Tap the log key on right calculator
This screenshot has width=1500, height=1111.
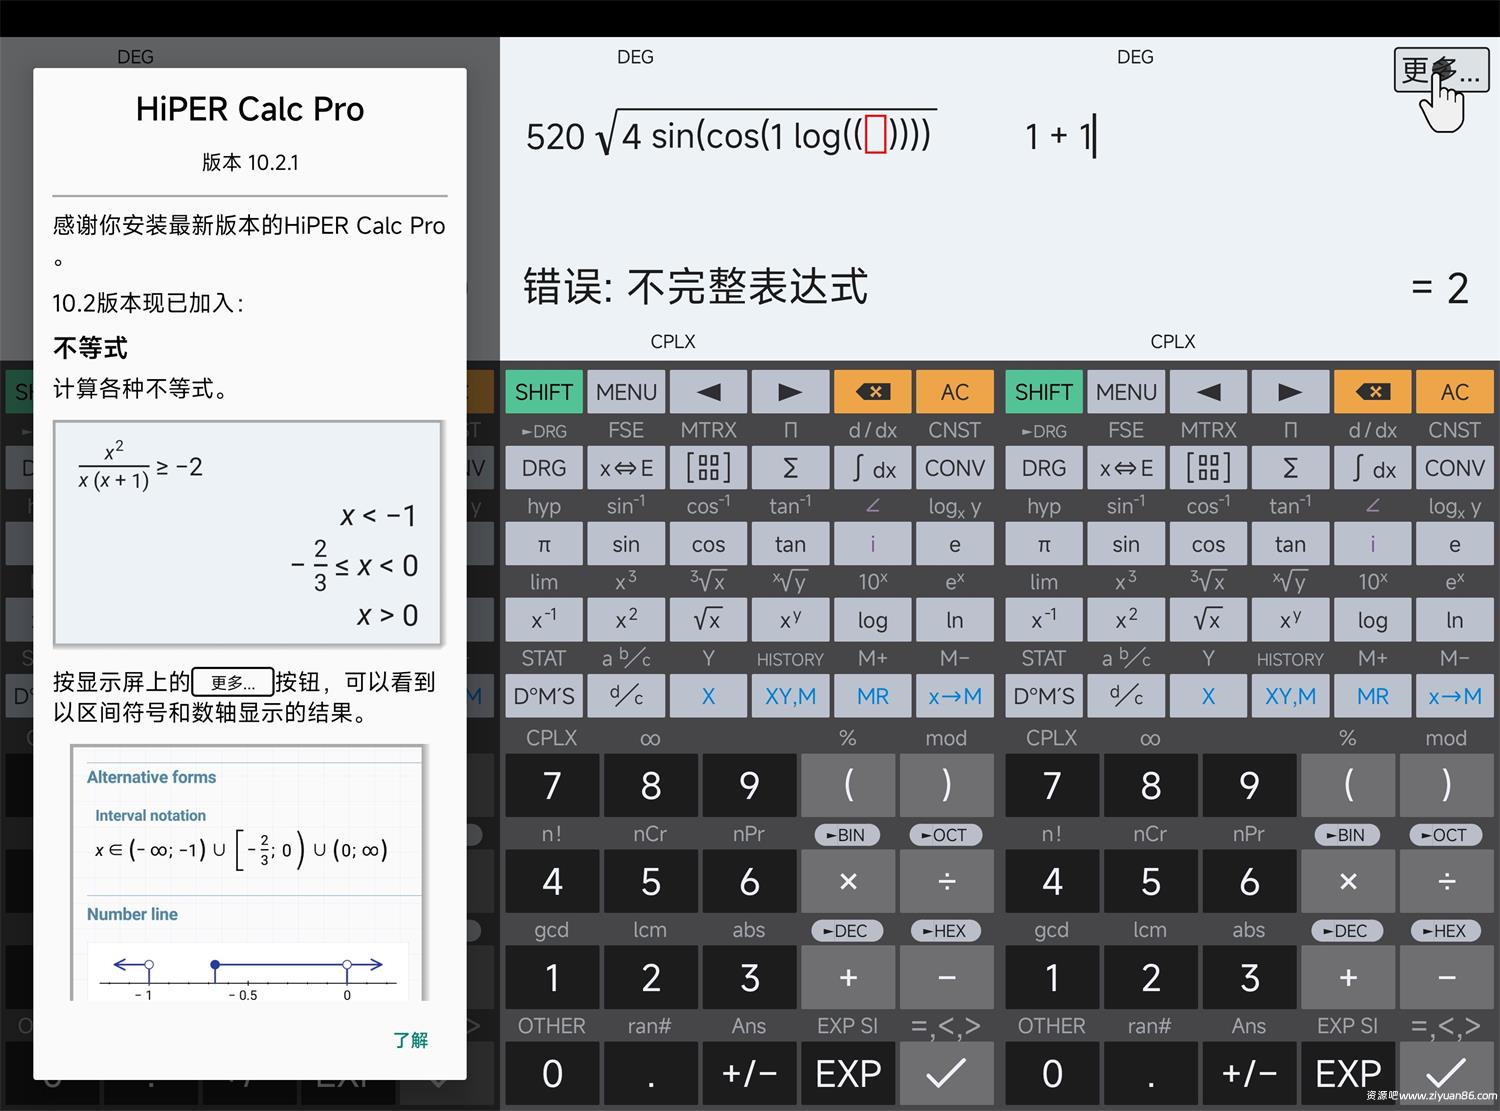click(1373, 620)
